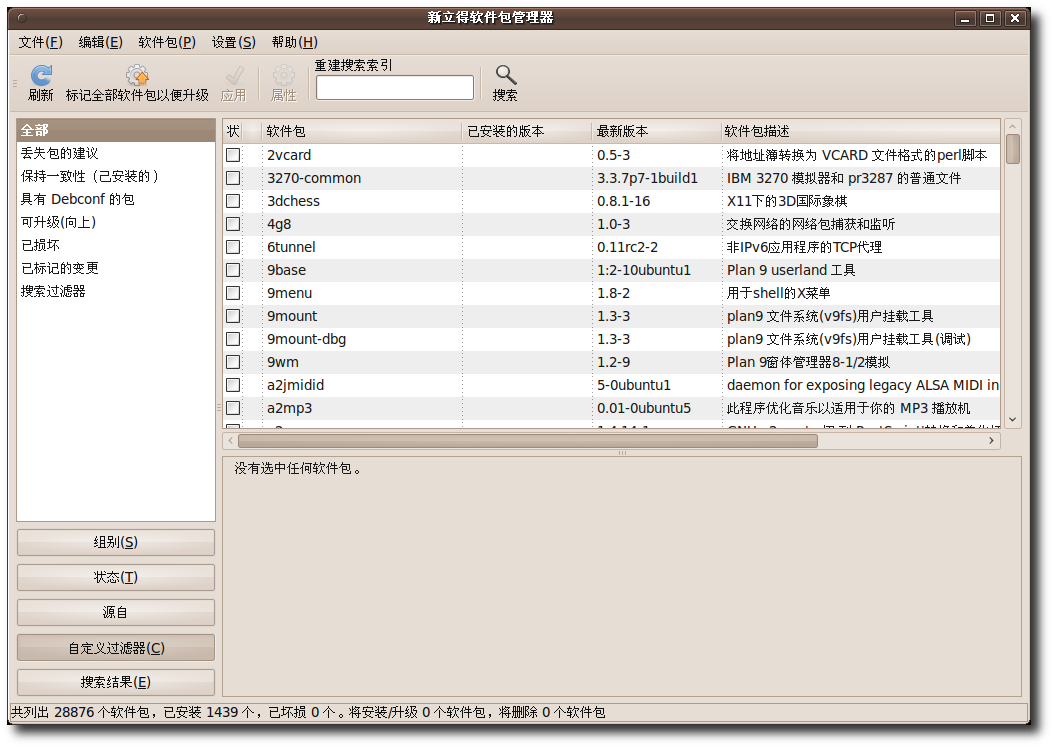Toggle the status checkbox for 9mount

tap(233, 316)
